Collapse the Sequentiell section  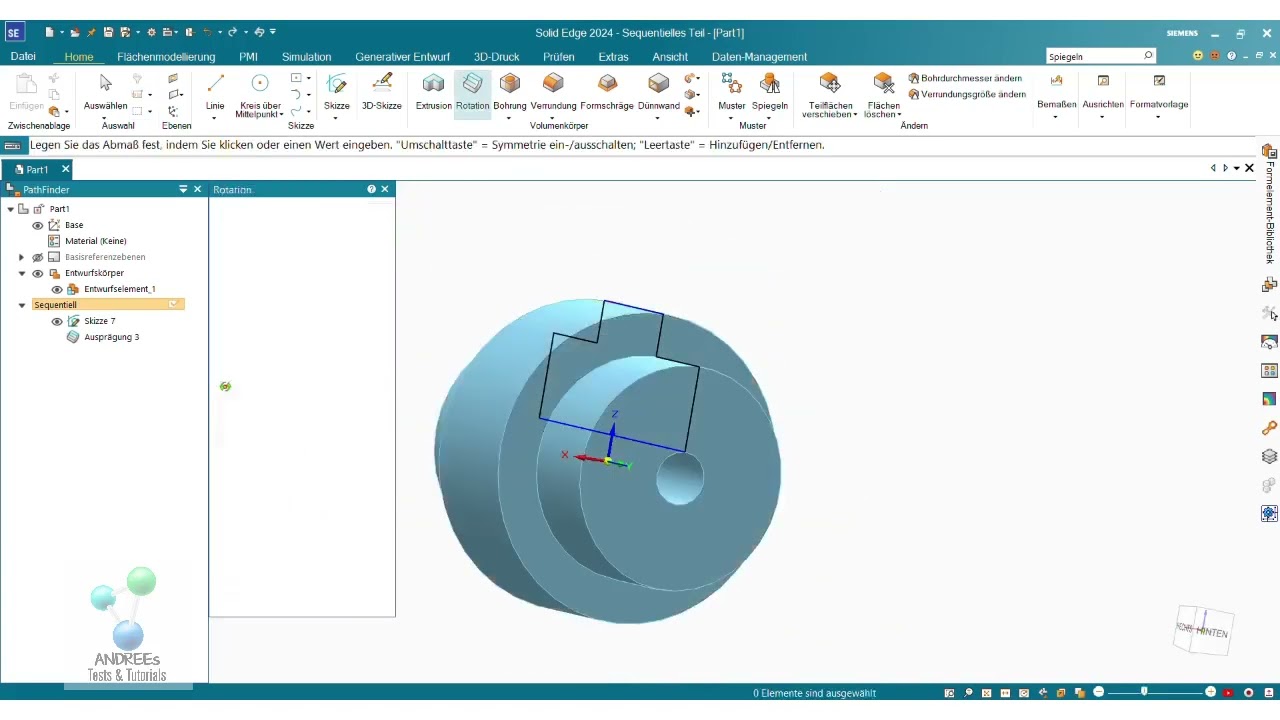coord(22,305)
